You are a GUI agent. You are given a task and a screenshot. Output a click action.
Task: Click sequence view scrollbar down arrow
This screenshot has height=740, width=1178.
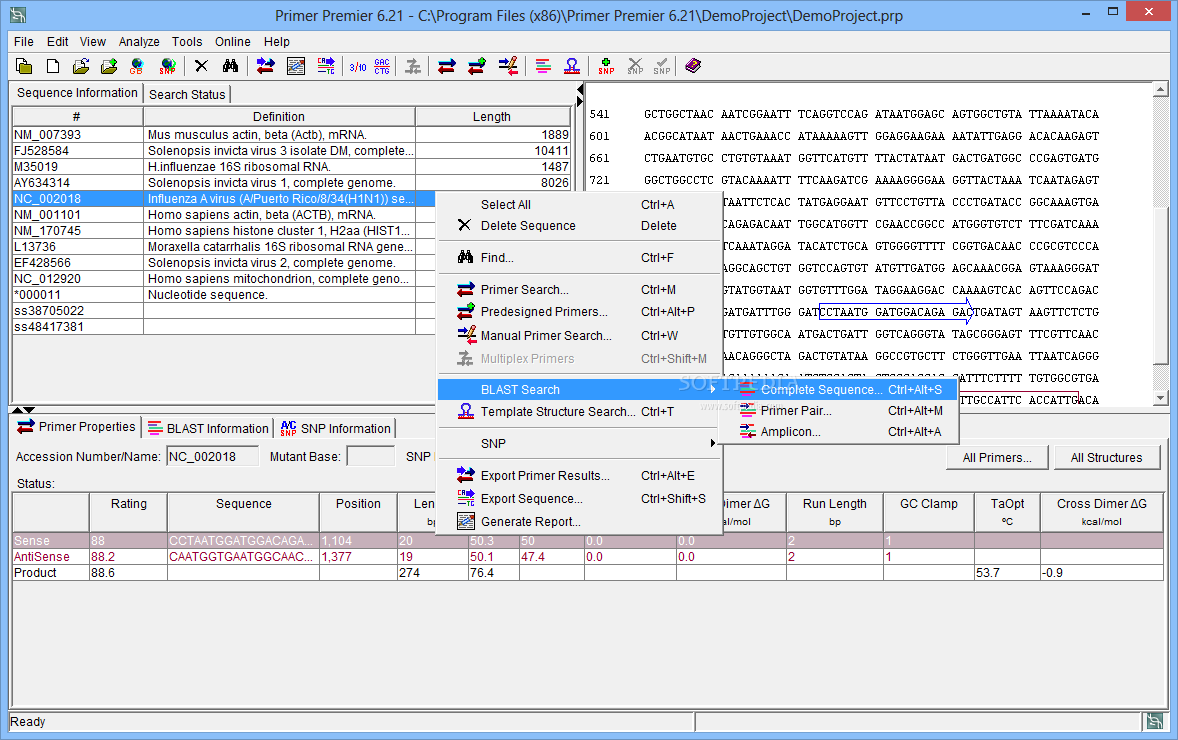point(1161,398)
